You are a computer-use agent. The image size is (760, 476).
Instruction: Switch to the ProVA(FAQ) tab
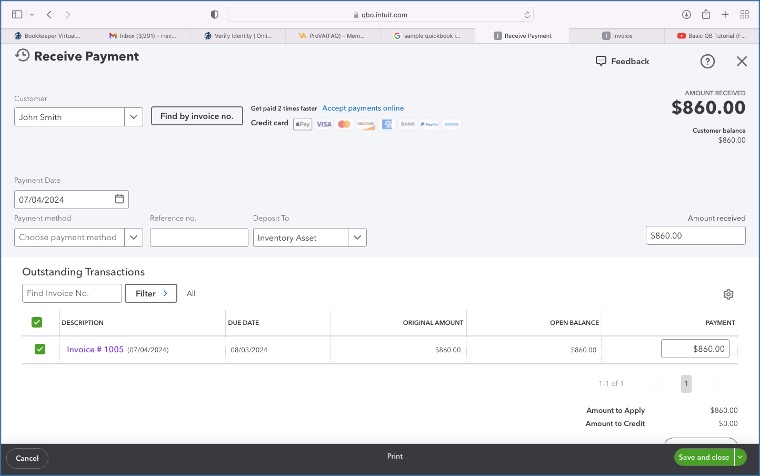pyautogui.click(x=333, y=36)
